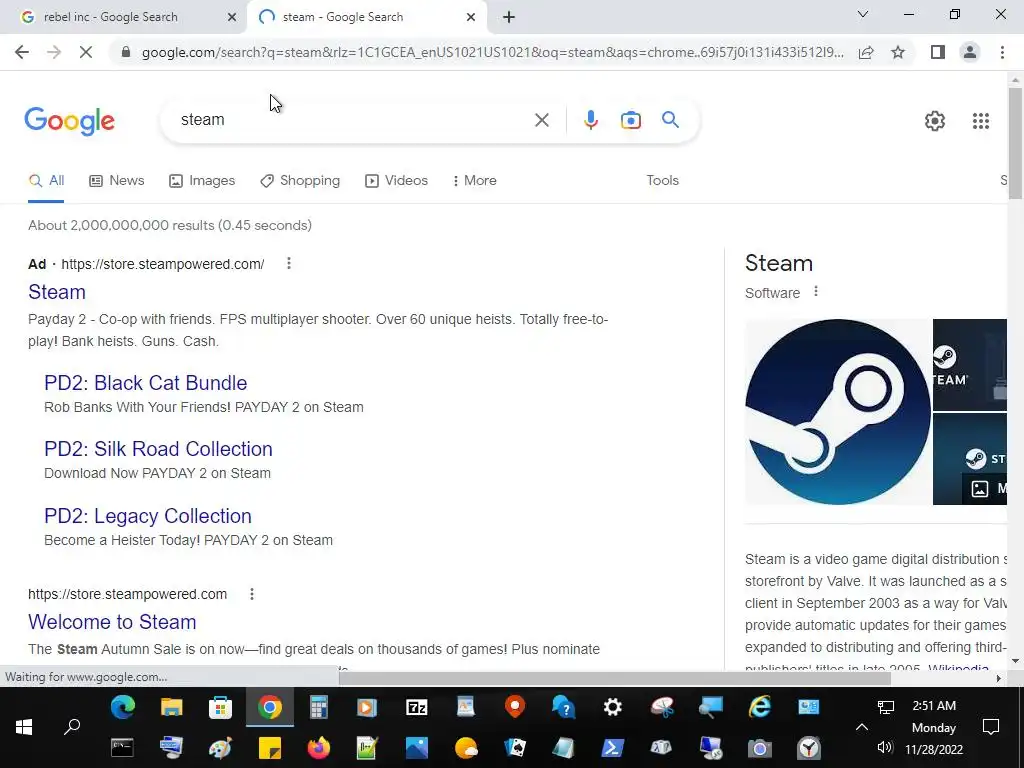Clear the search box with the X

541,120
